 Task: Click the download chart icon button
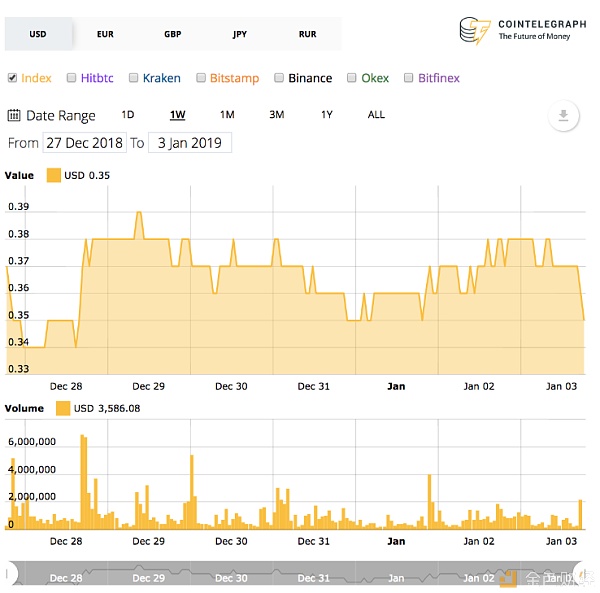pos(563,115)
